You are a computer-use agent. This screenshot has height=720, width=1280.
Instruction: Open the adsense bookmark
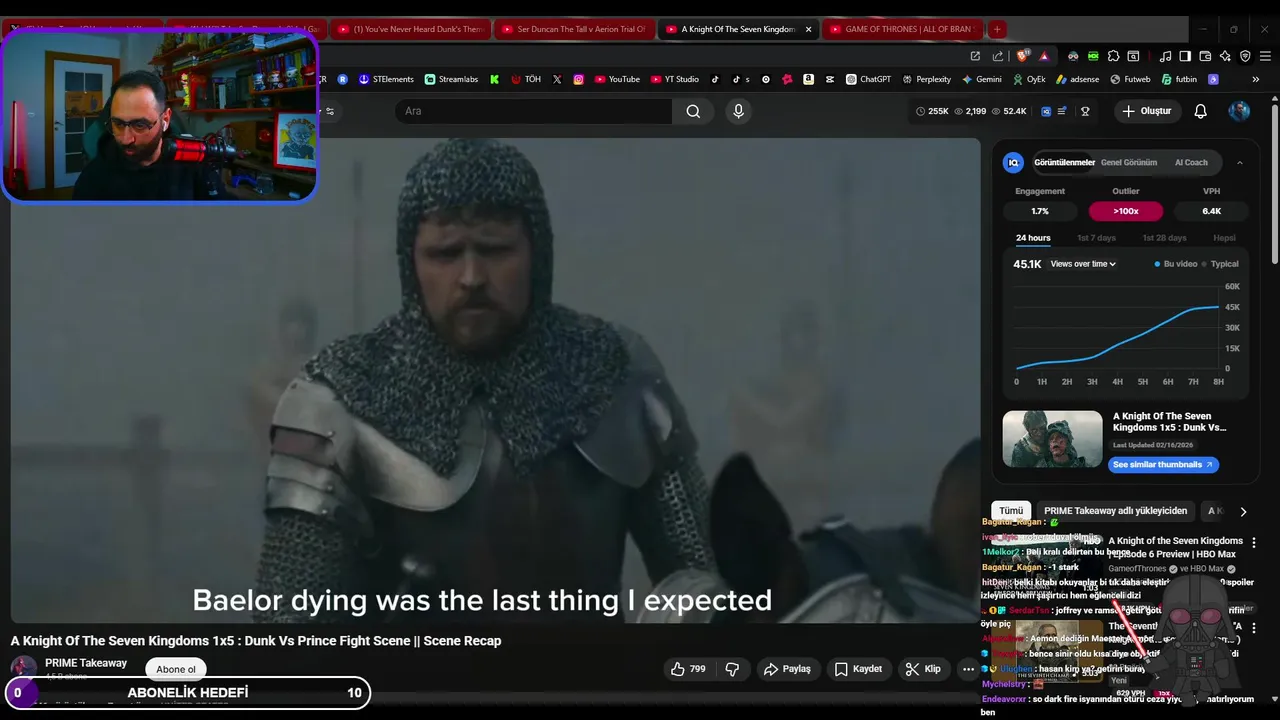pyautogui.click(x=1077, y=79)
